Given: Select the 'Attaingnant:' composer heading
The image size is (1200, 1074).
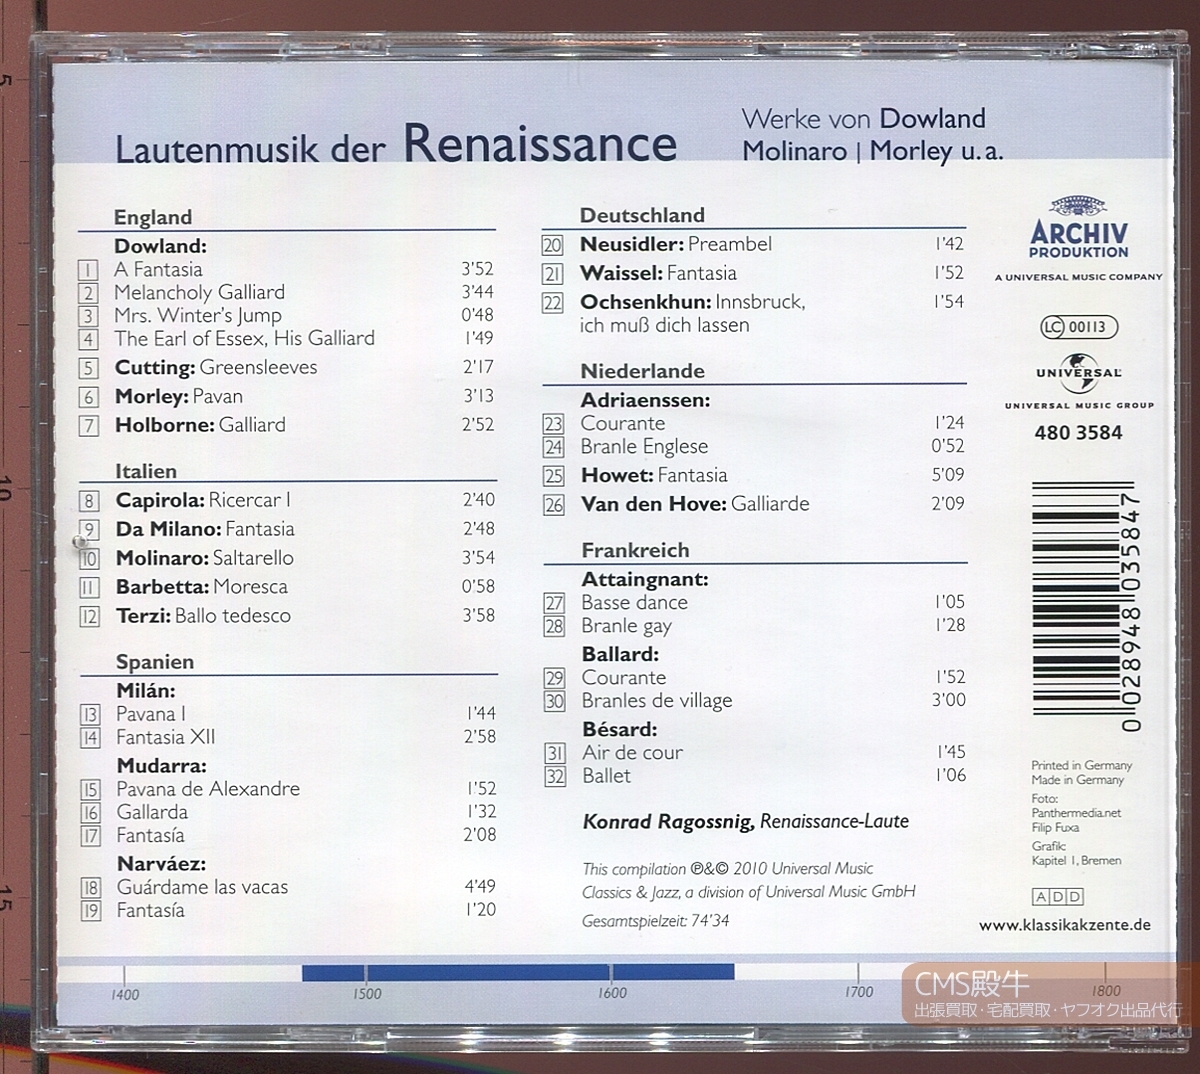Looking at the screenshot, I should (x=645, y=579).
